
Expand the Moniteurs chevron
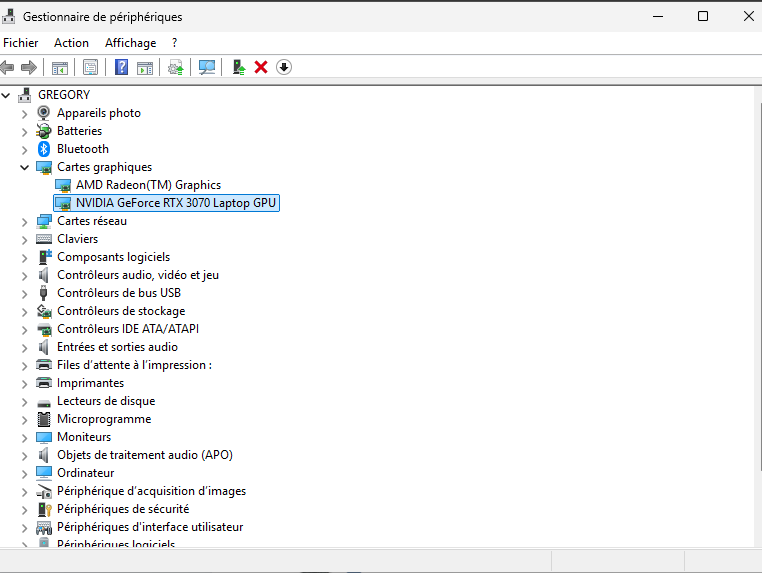[24, 438]
